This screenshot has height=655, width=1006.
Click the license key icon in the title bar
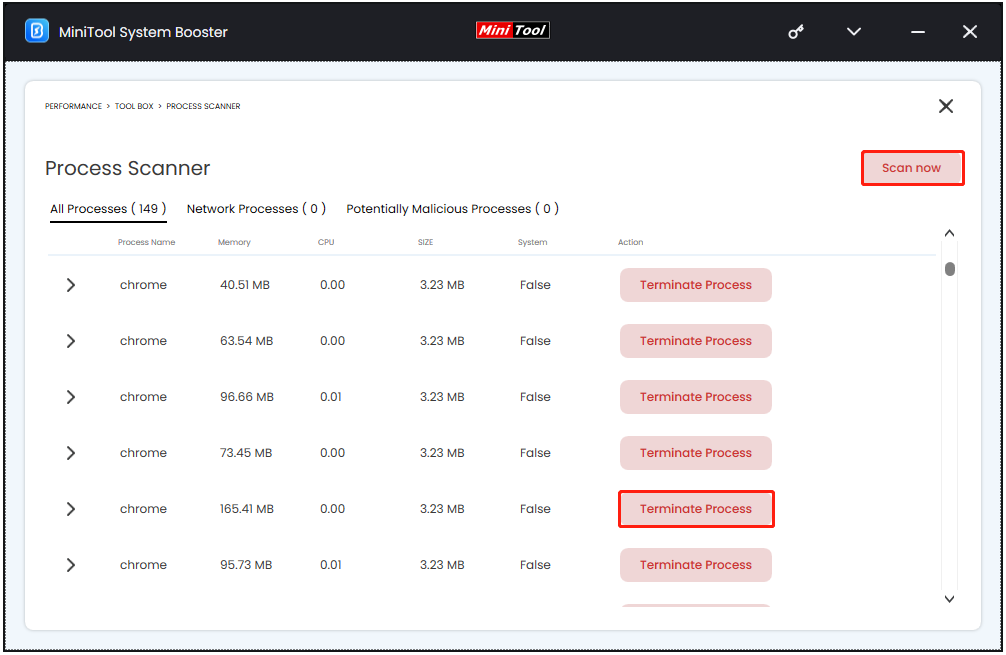pyautogui.click(x=795, y=31)
